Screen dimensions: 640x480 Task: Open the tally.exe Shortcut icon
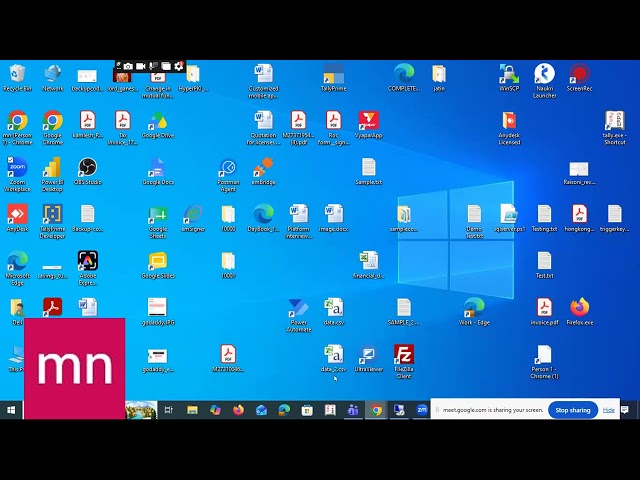coord(614,127)
